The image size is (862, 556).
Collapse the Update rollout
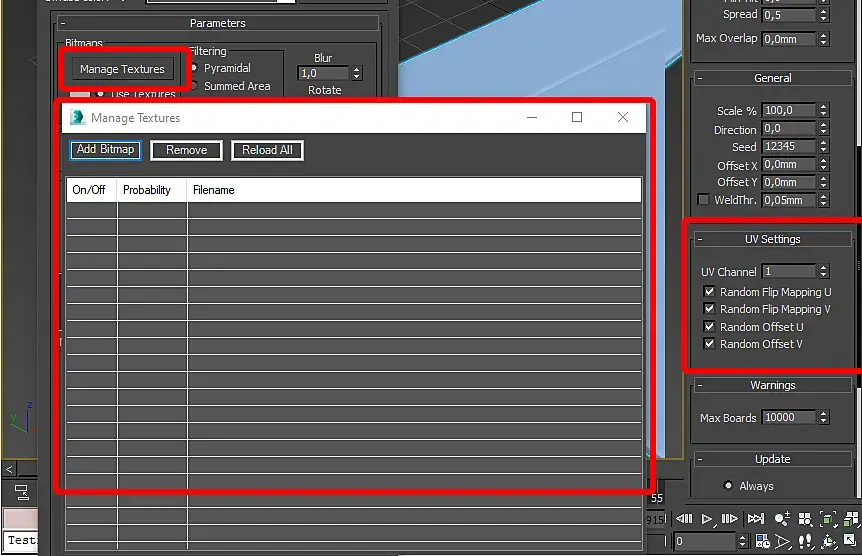point(700,459)
